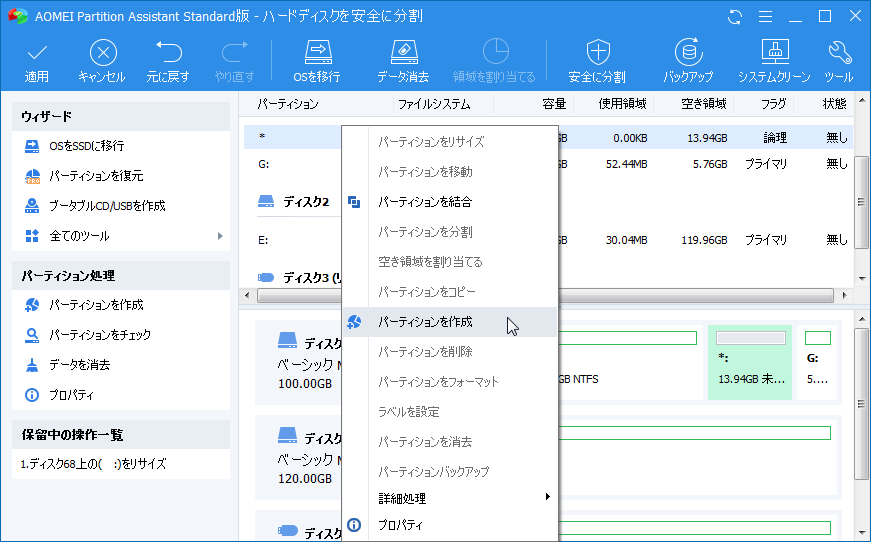Click the キャンセル toolbar icon

[103, 53]
